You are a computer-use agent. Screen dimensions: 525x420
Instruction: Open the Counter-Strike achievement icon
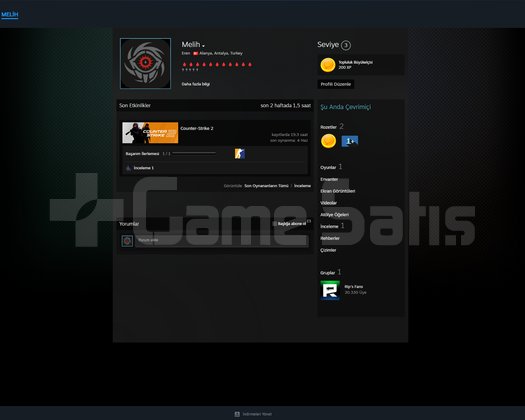pyautogui.click(x=239, y=154)
